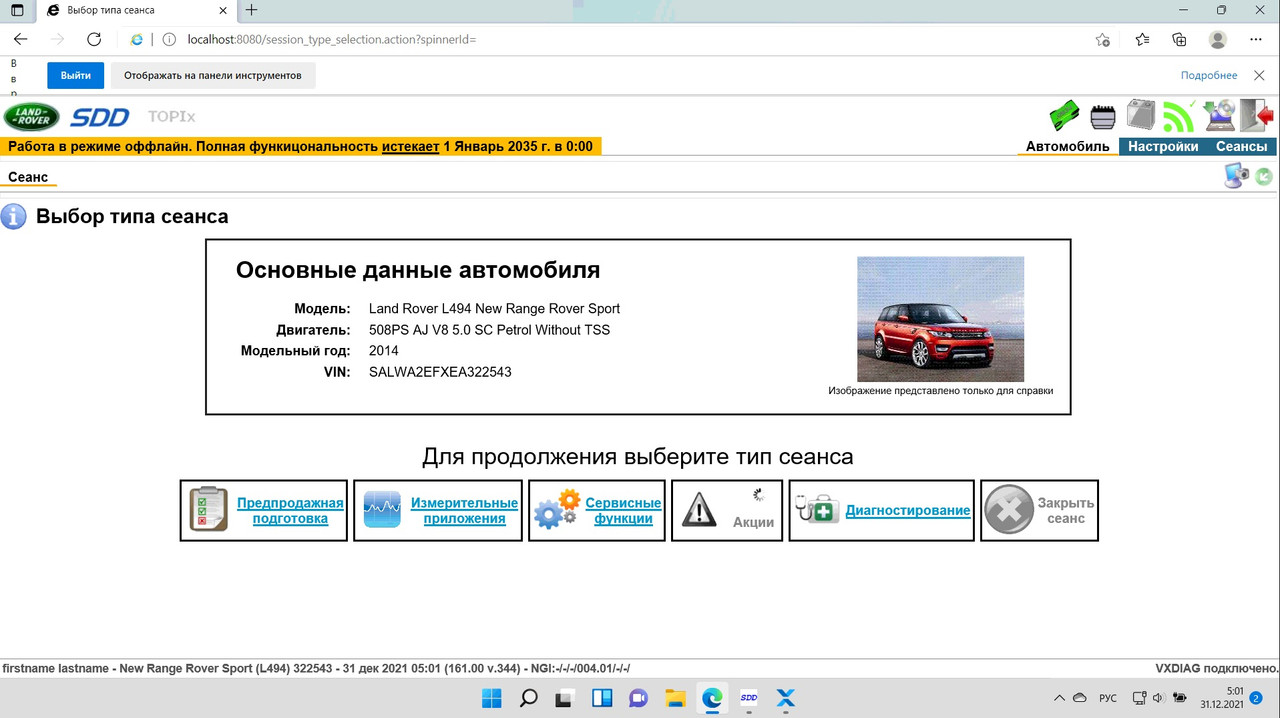Open the taskbar search icon
The height and width of the screenshot is (718, 1280).
529,698
